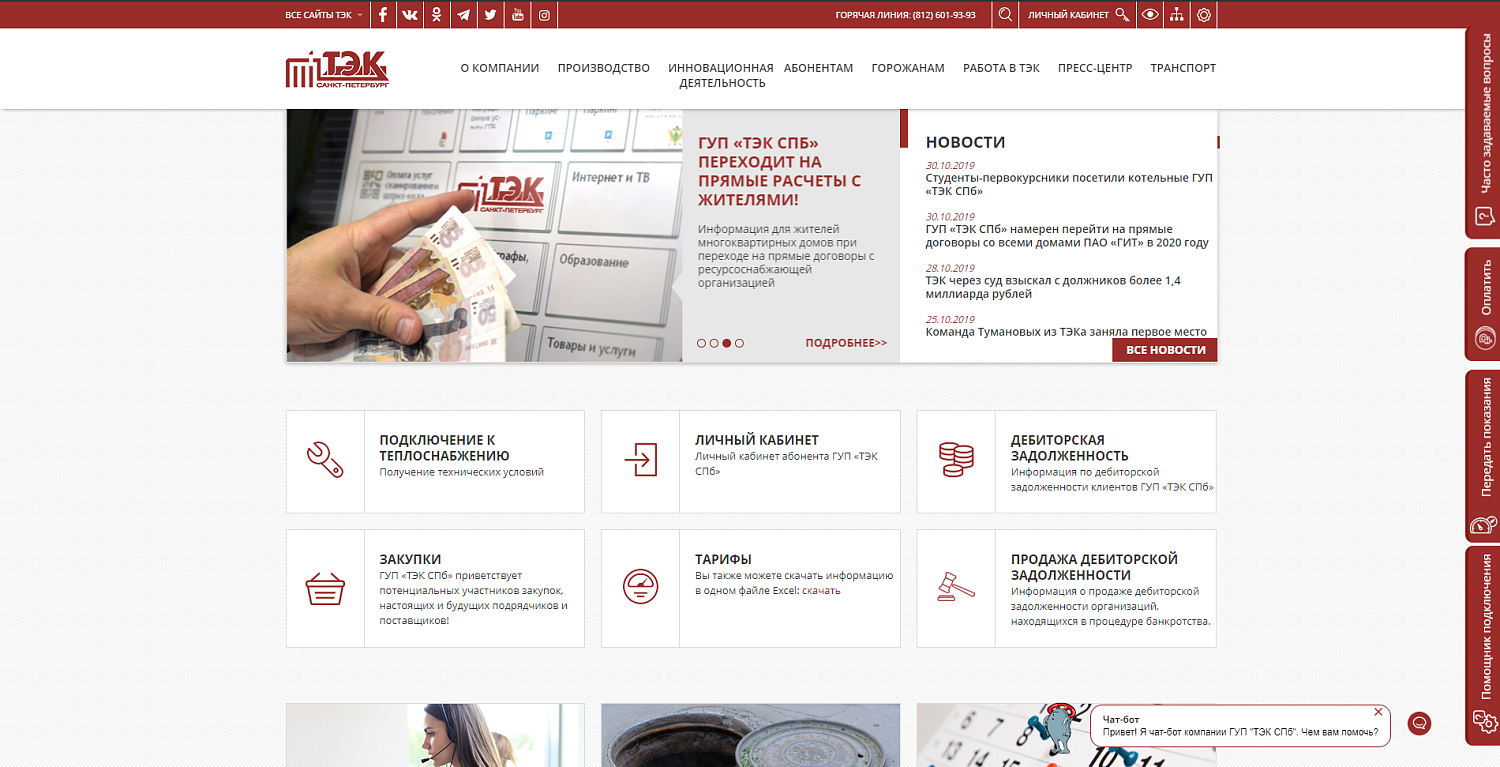
Task: Click the call-center operator photo thumbnail
Action: coord(435,735)
